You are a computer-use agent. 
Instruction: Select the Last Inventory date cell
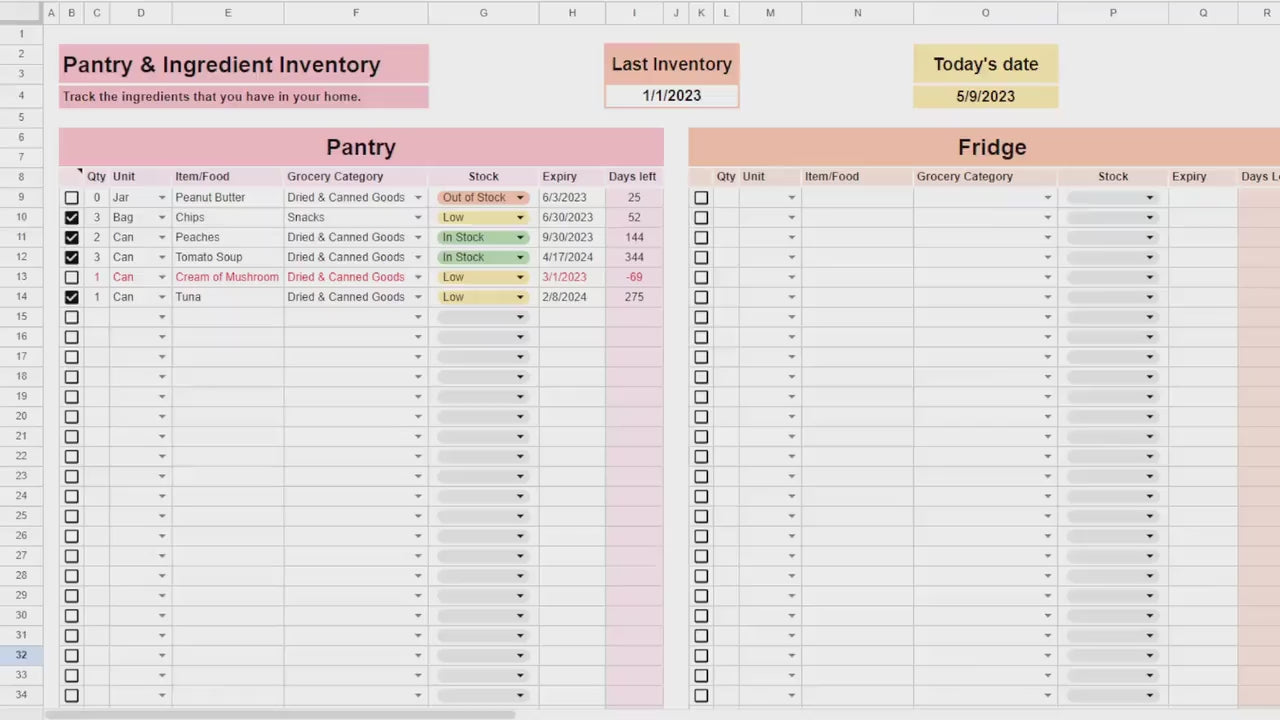(671, 95)
